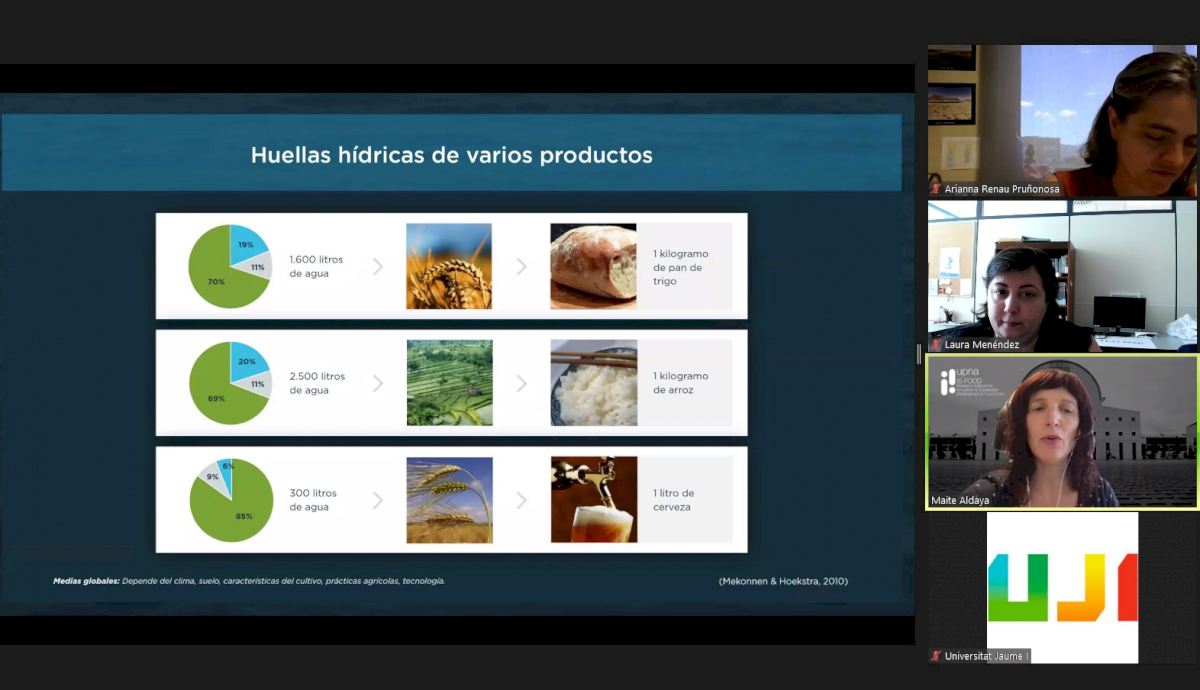Click chevron arrow after 1.600 litros de agua
Viewport: 1200px width, 690px height.
pyautogui.click(x=378, y=267)
